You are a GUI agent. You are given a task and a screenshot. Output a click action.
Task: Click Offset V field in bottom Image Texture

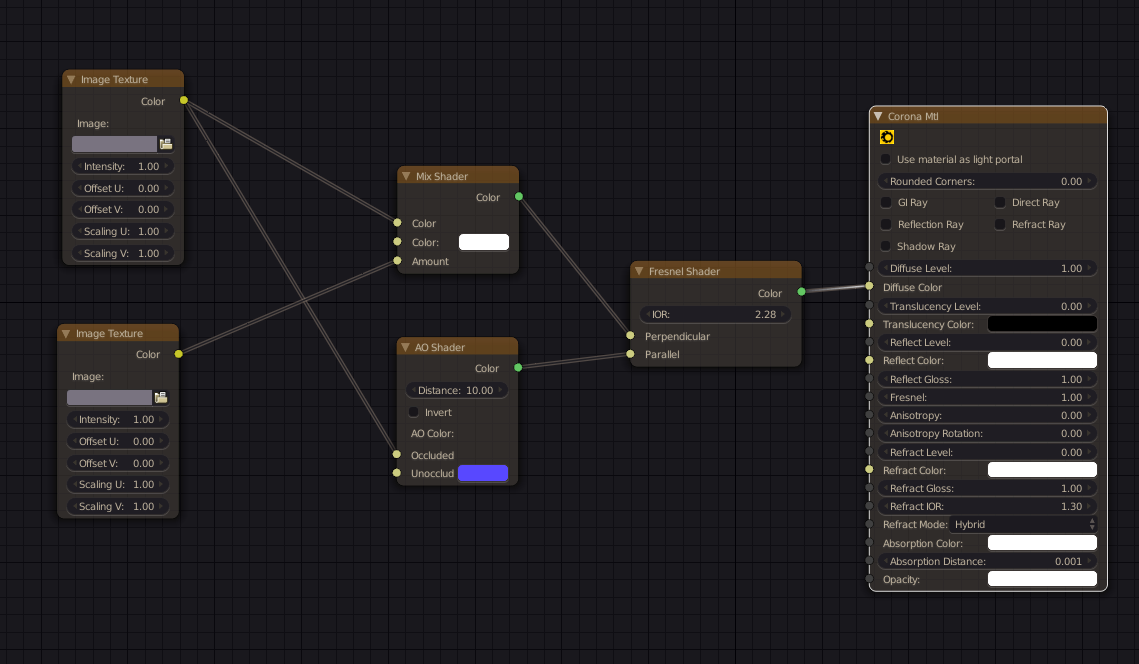118,463
